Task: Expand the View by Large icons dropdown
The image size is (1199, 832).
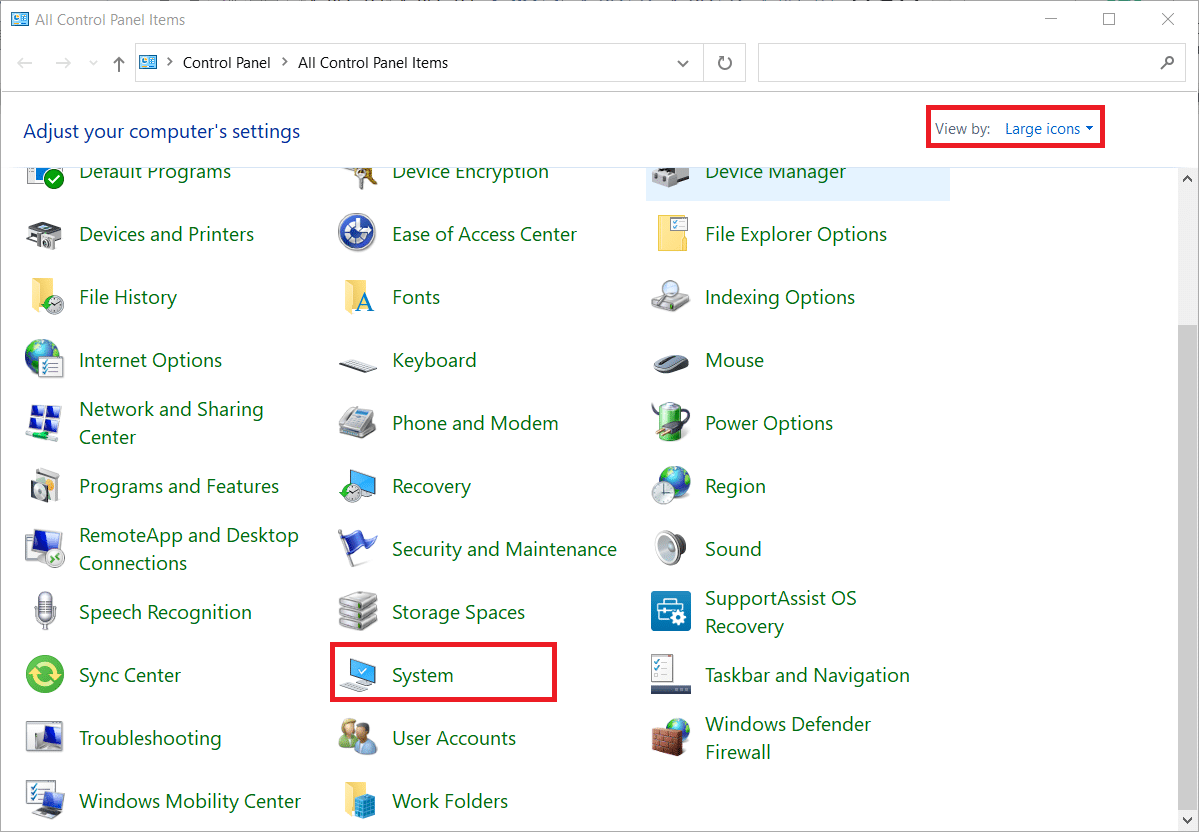Action: 1048,129
